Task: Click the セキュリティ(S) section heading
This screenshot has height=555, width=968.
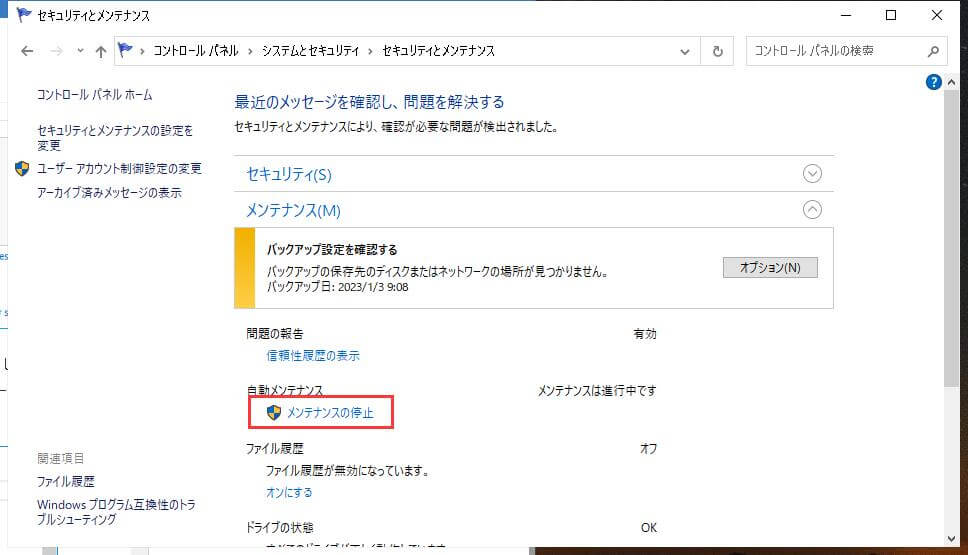Action: 289,174
